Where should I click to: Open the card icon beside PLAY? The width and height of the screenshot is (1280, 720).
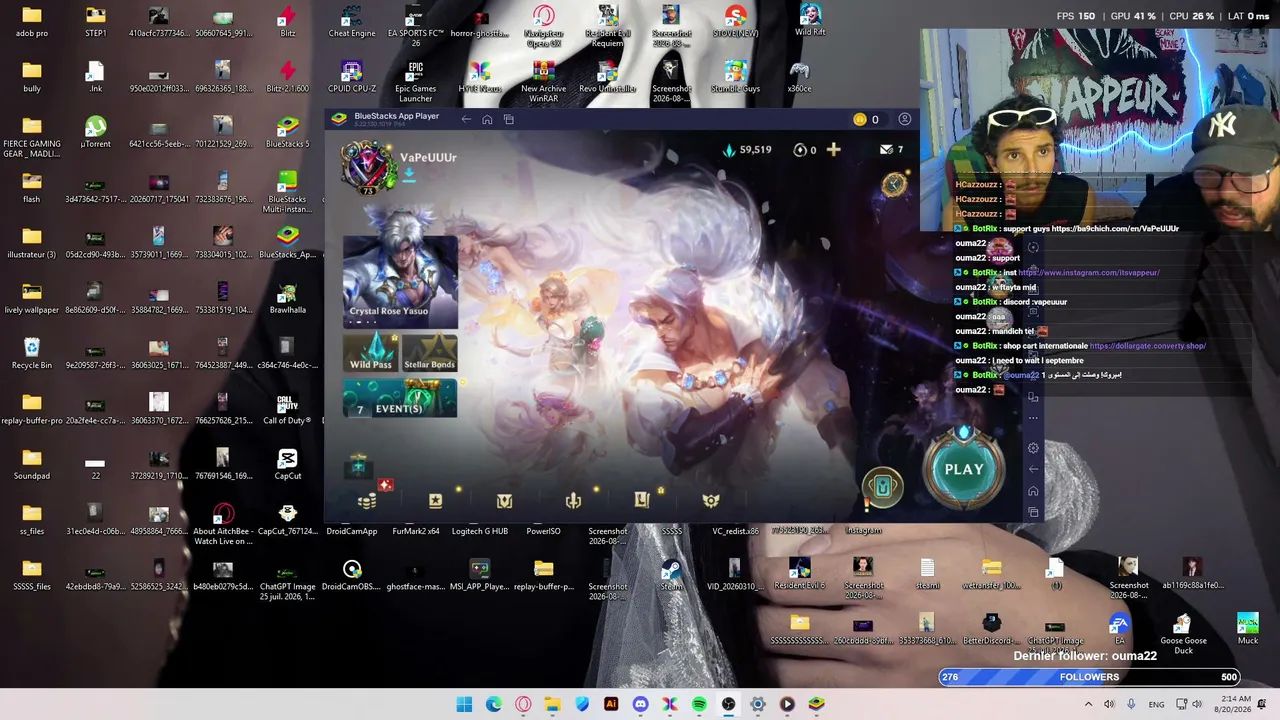pos(882,487)
